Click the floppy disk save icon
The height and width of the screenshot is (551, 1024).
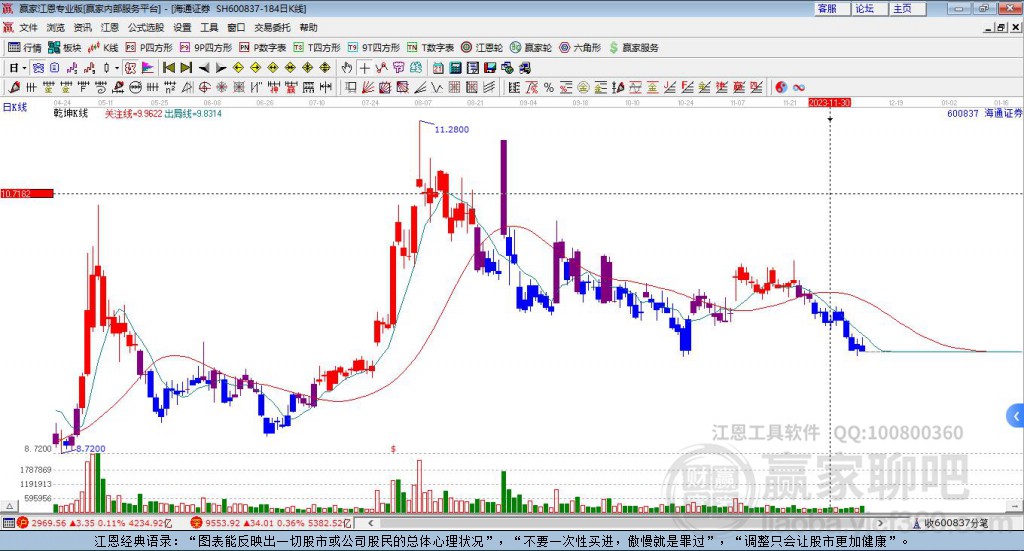tap(490, 68)
